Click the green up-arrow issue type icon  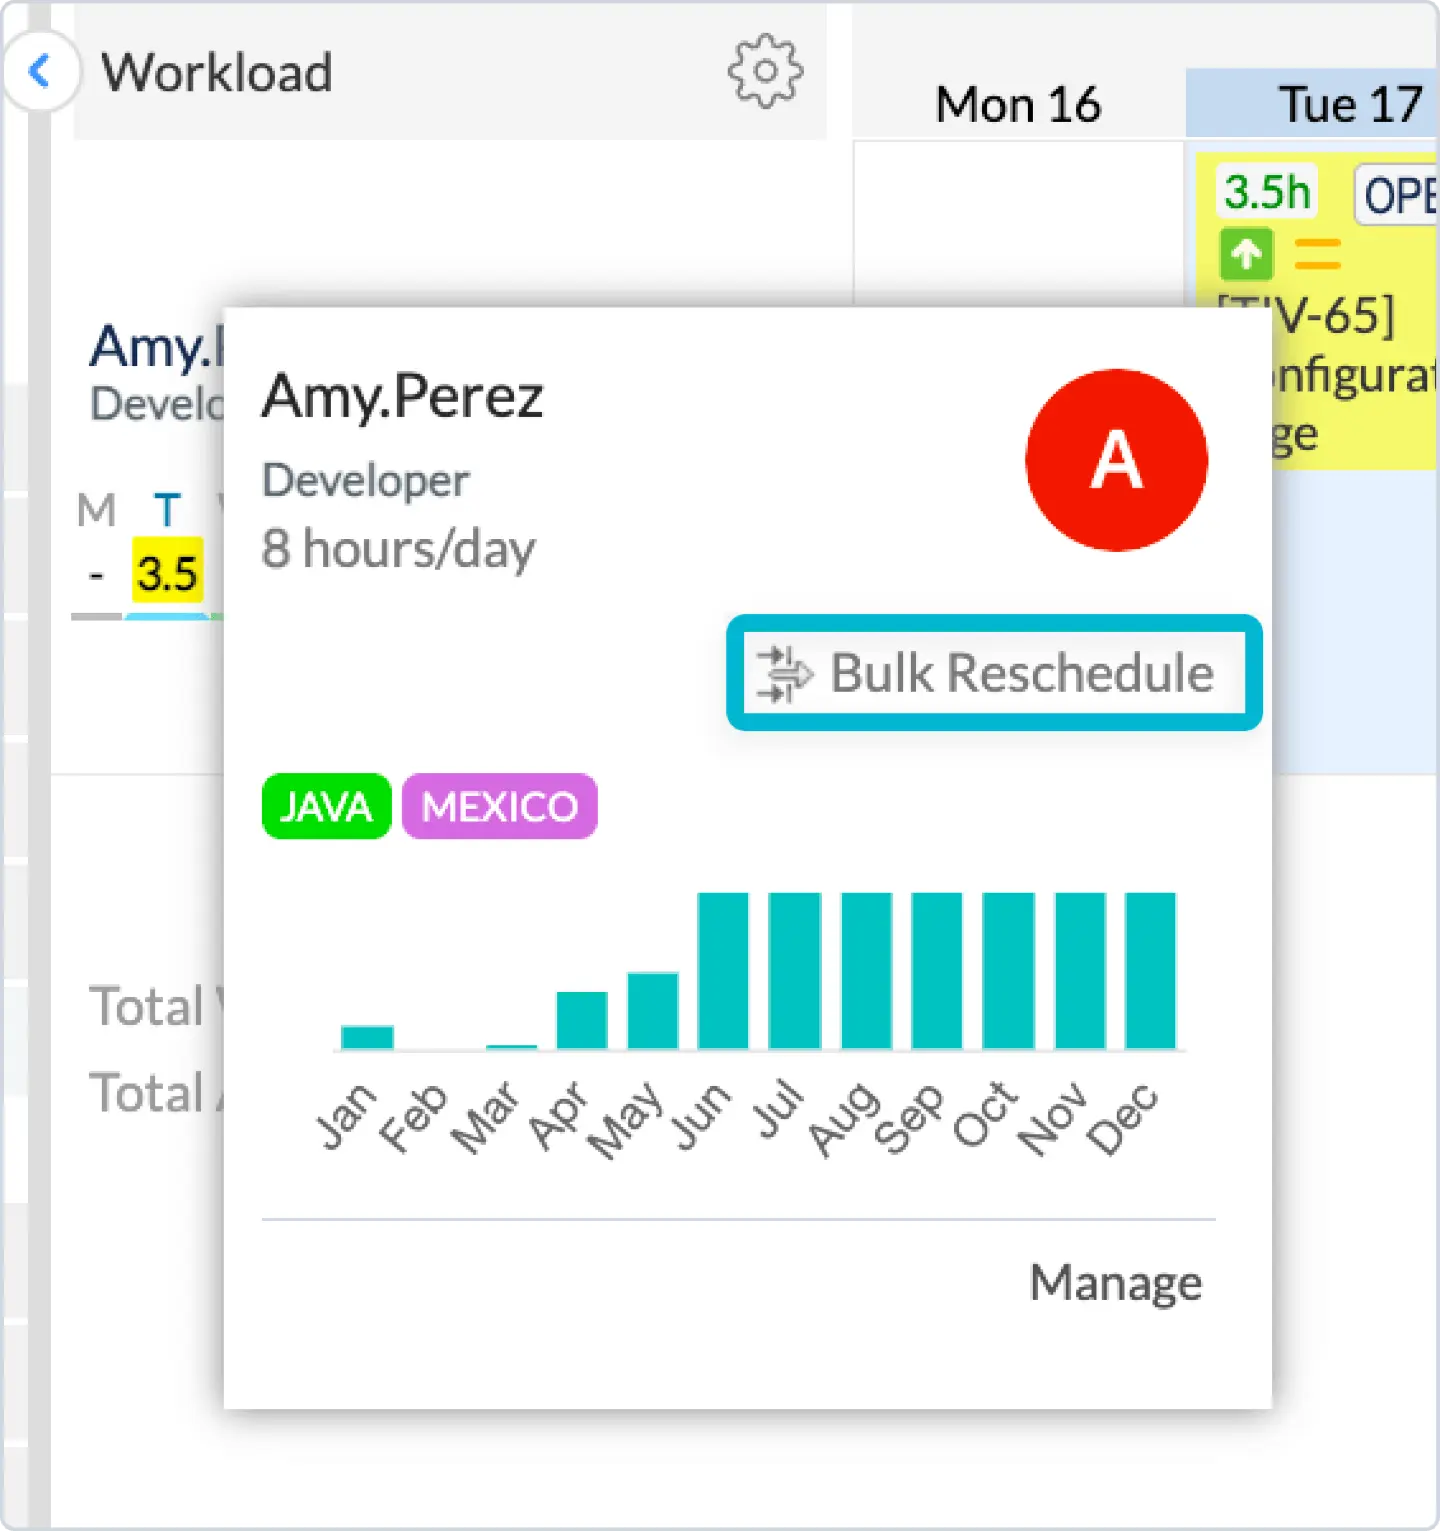(x=1246, y=254)
